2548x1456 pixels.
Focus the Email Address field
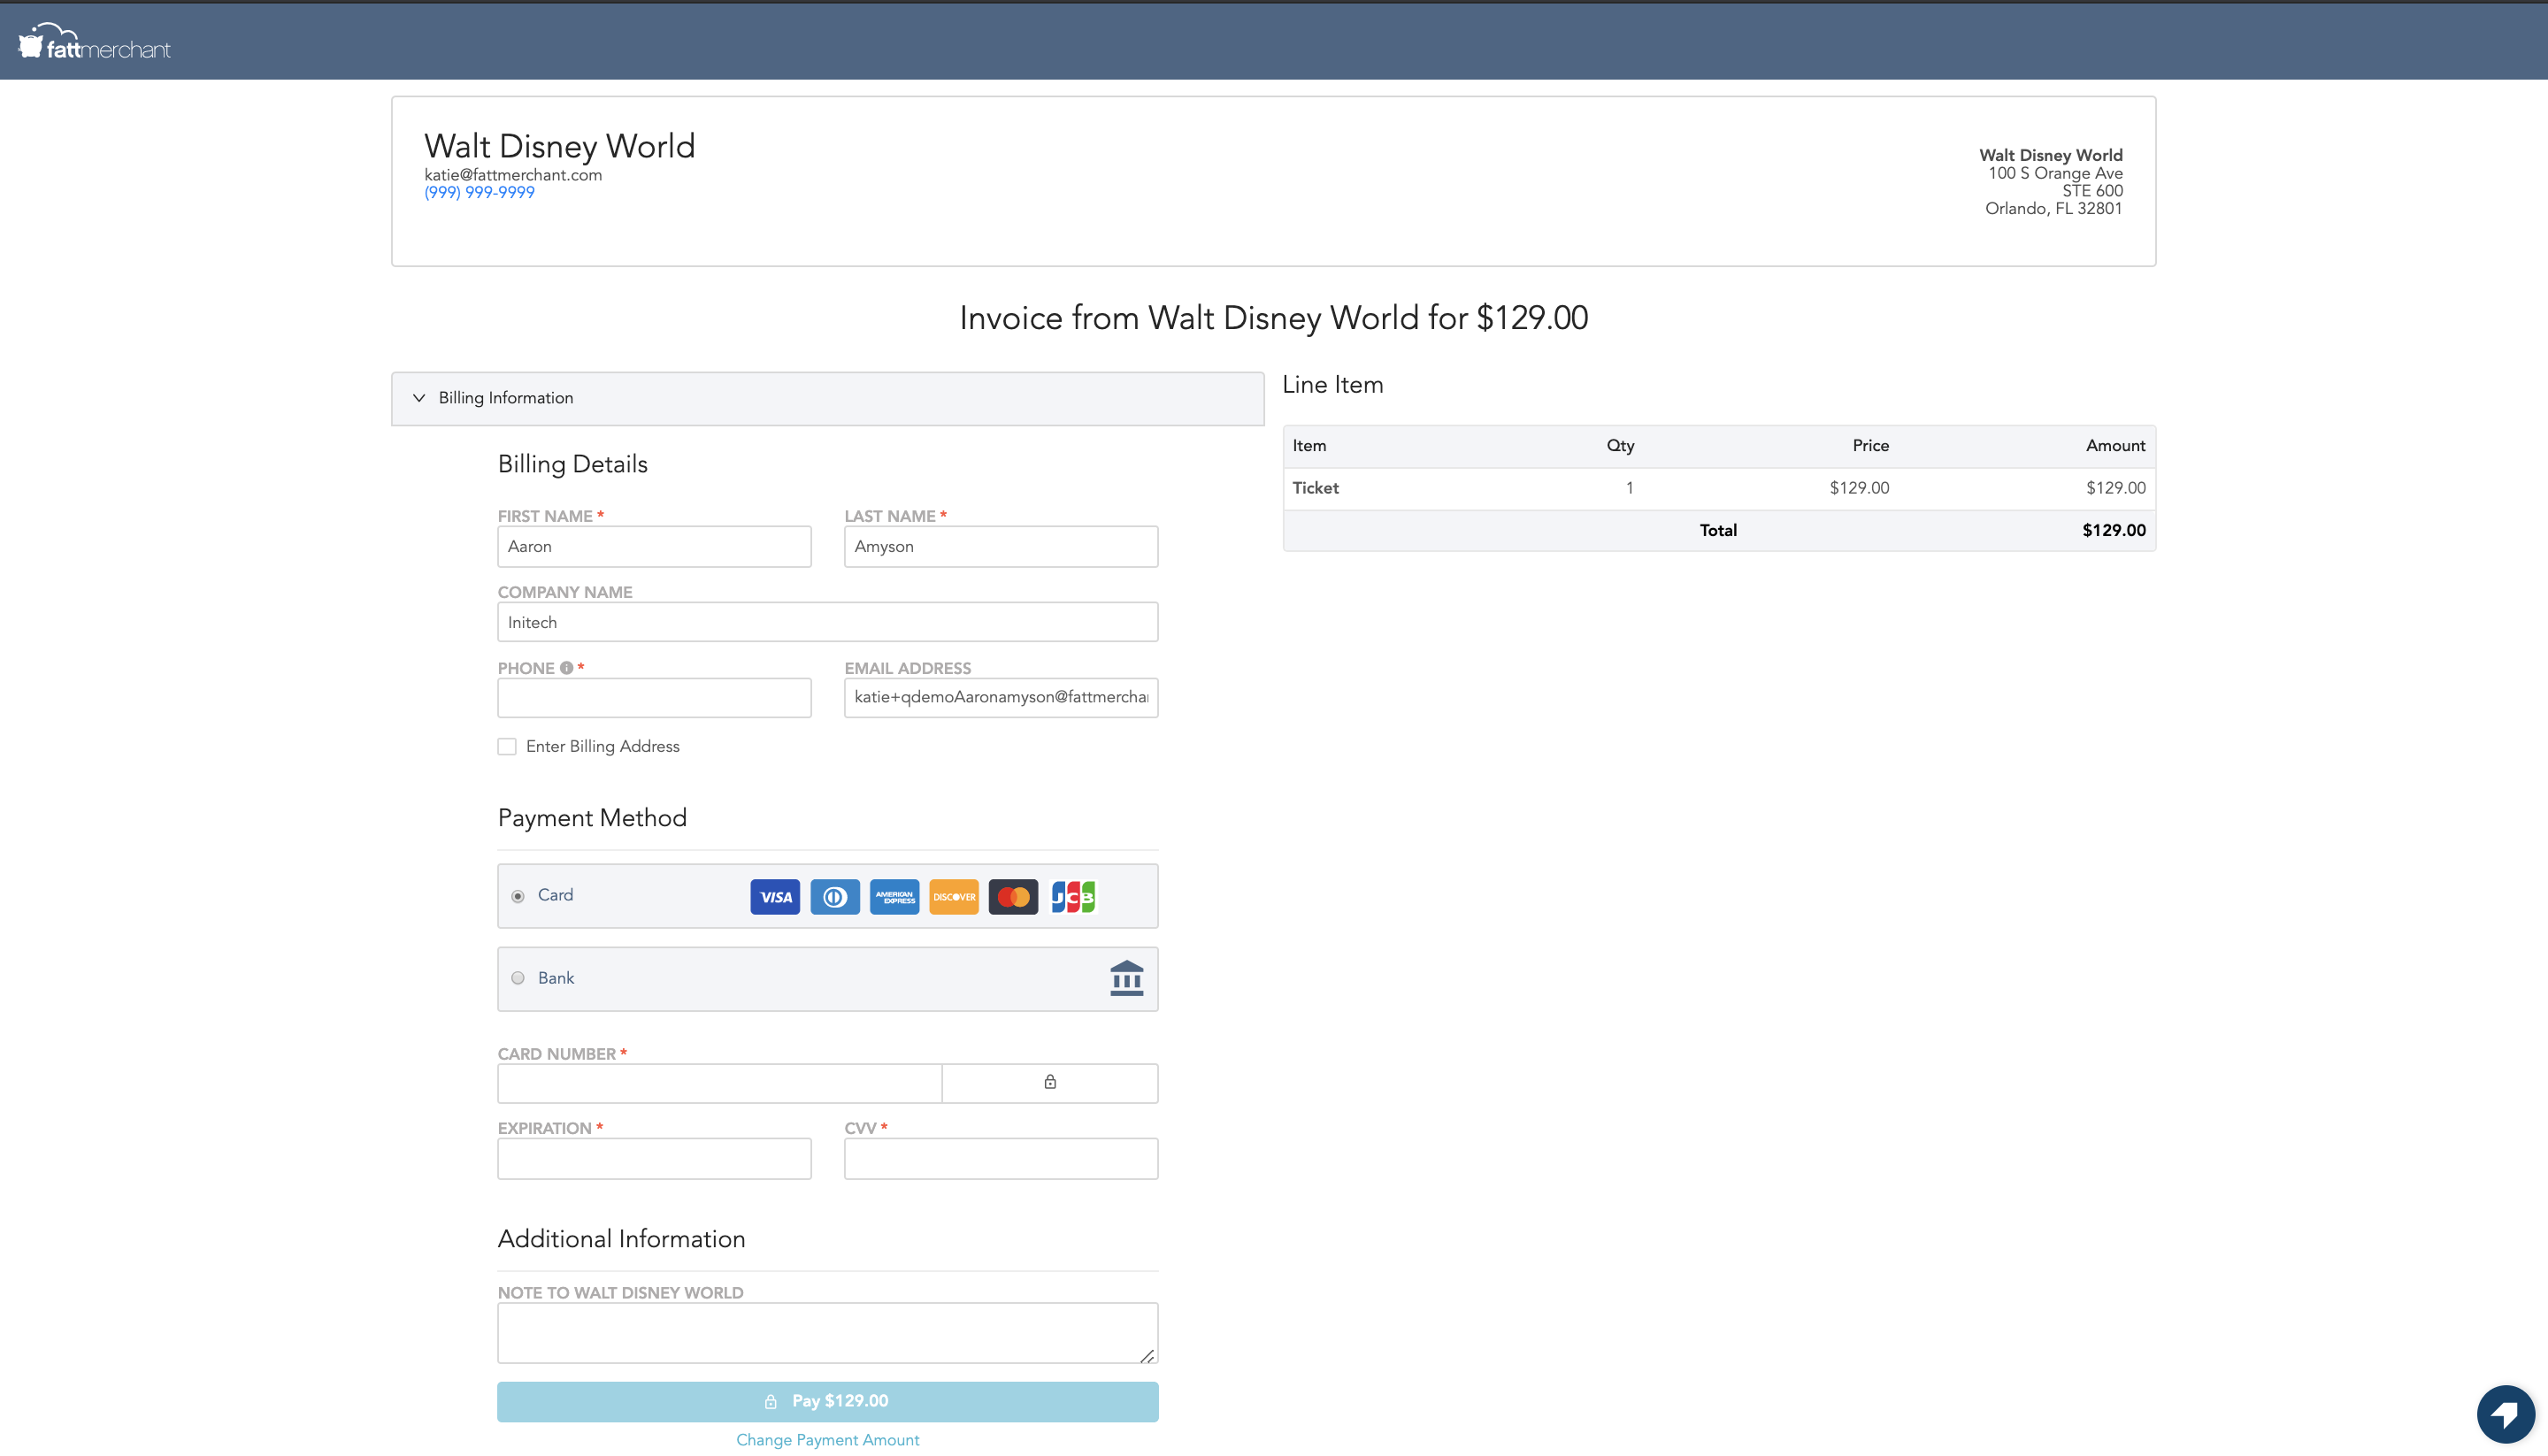click(1001, 698)
